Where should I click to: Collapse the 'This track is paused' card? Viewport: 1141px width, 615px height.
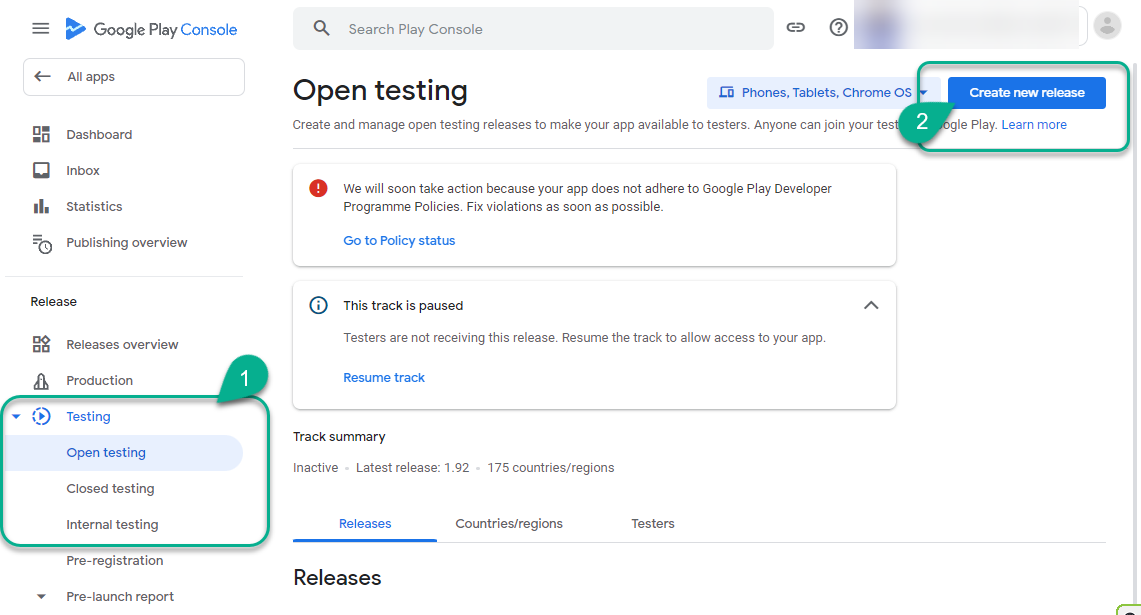pyautogui.click(x=871, y=305)
